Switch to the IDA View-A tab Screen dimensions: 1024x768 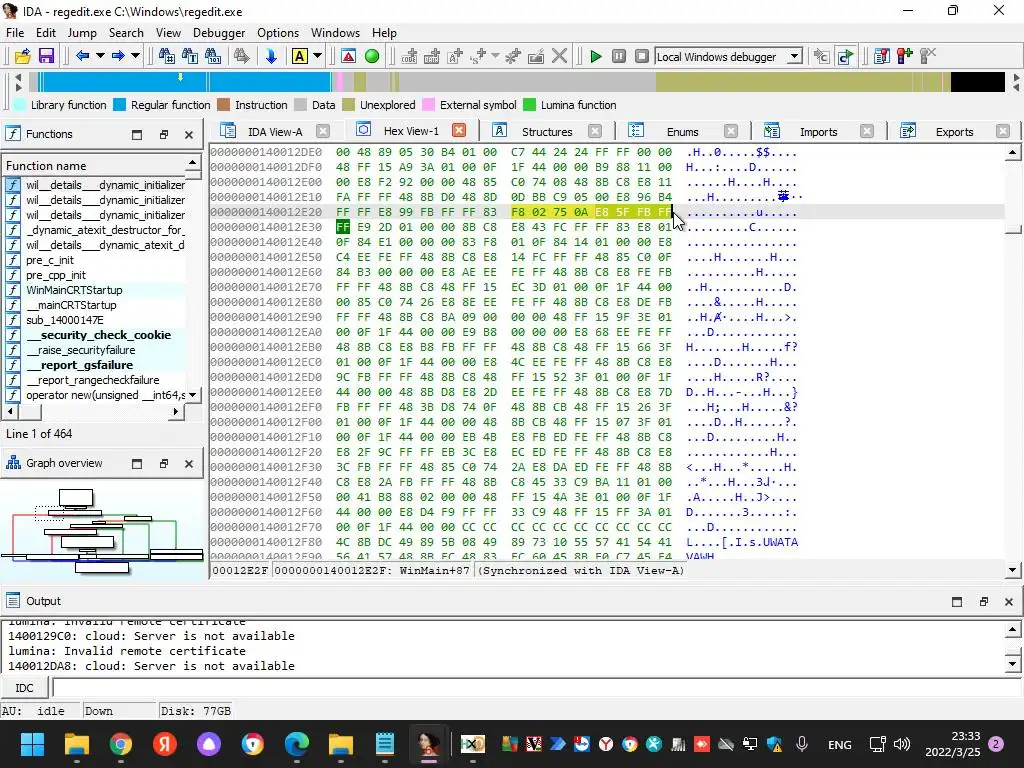point(274,131)
